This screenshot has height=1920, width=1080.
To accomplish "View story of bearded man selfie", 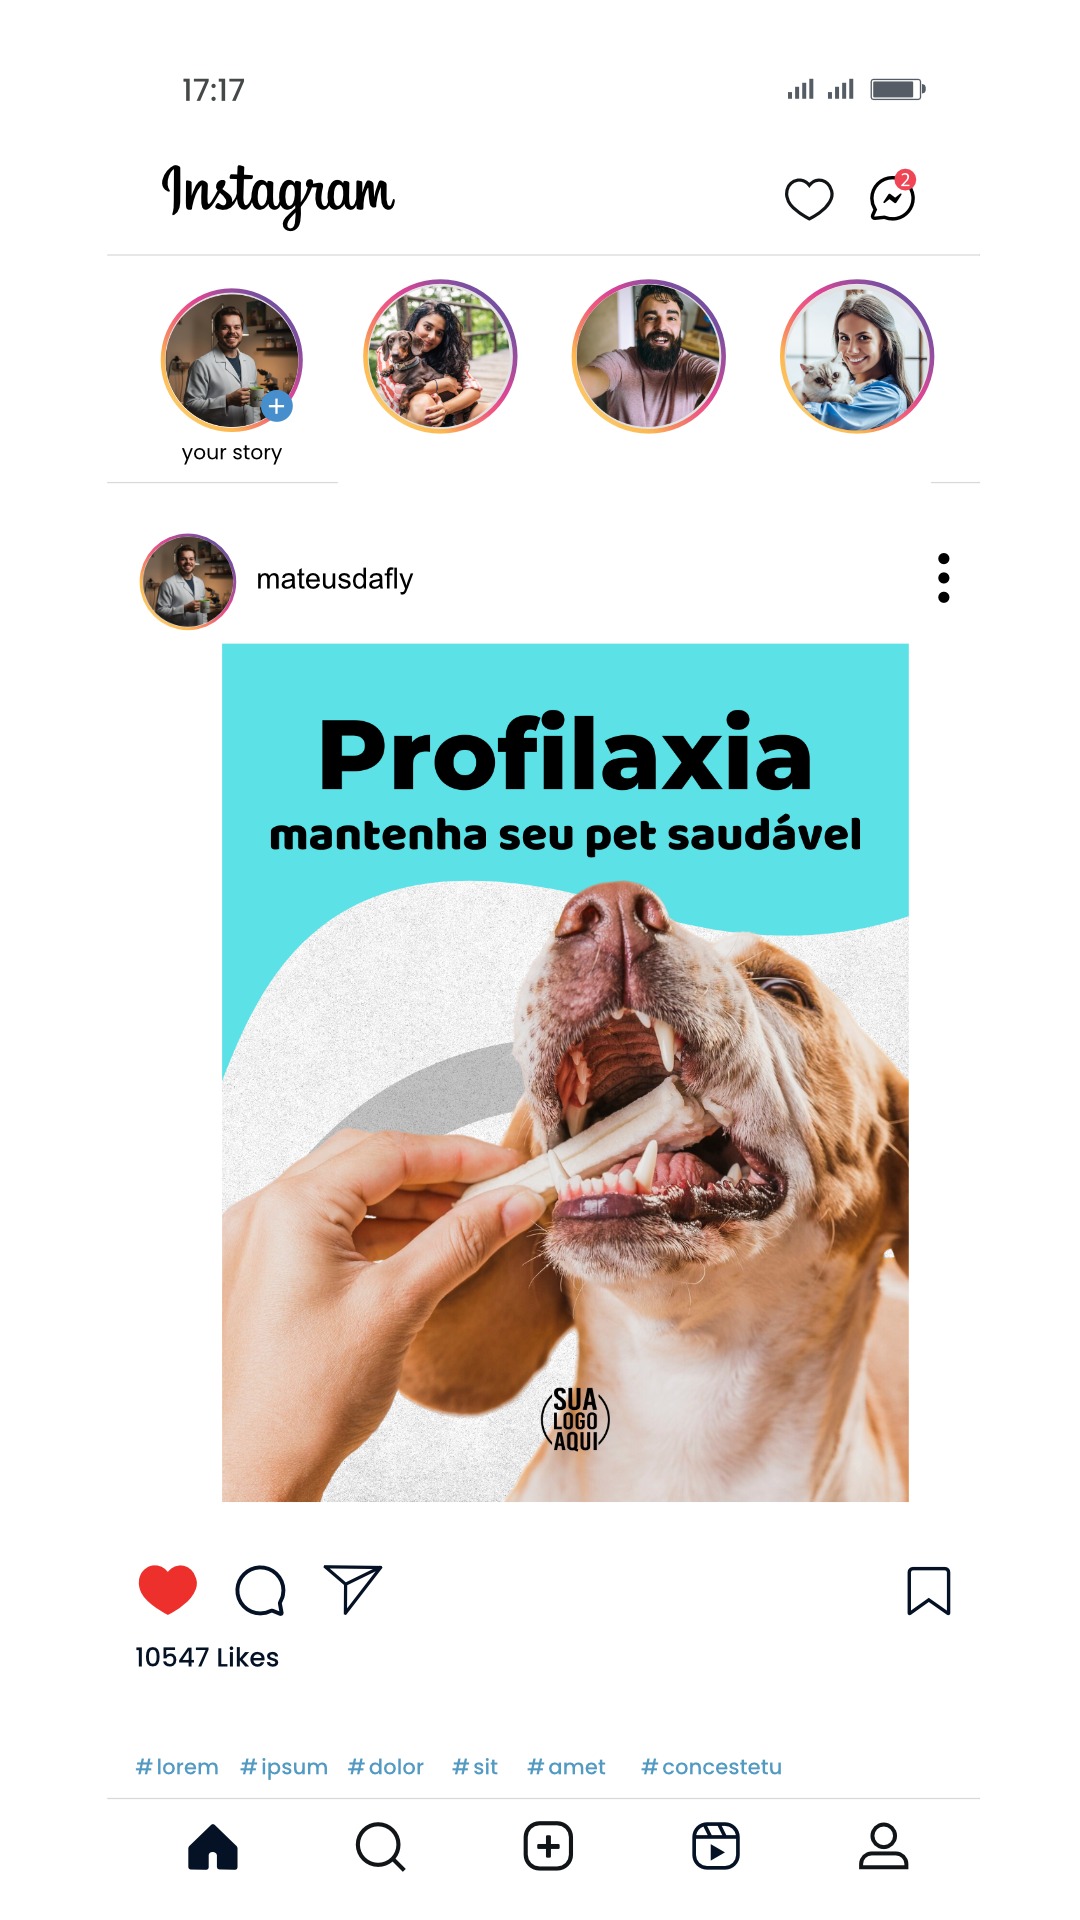I will pos(648,356).
